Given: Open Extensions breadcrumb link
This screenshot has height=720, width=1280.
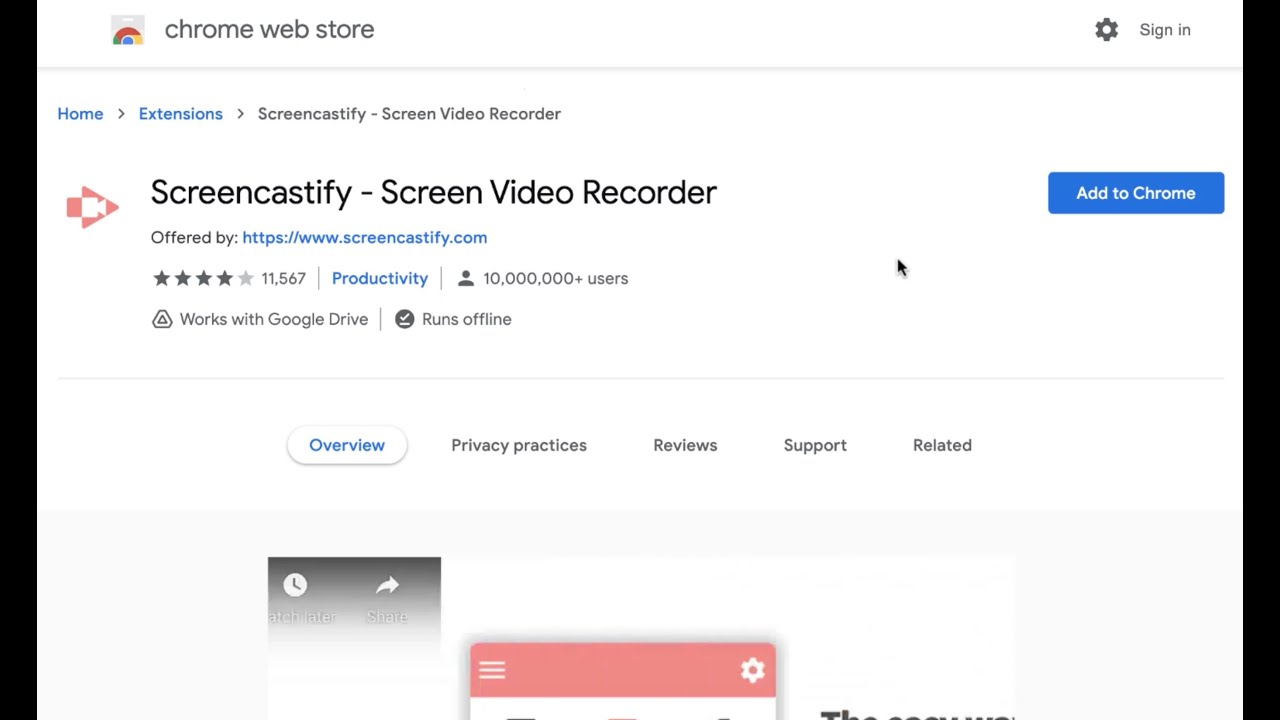Looking at the screenshot, I should pos(180,114).
